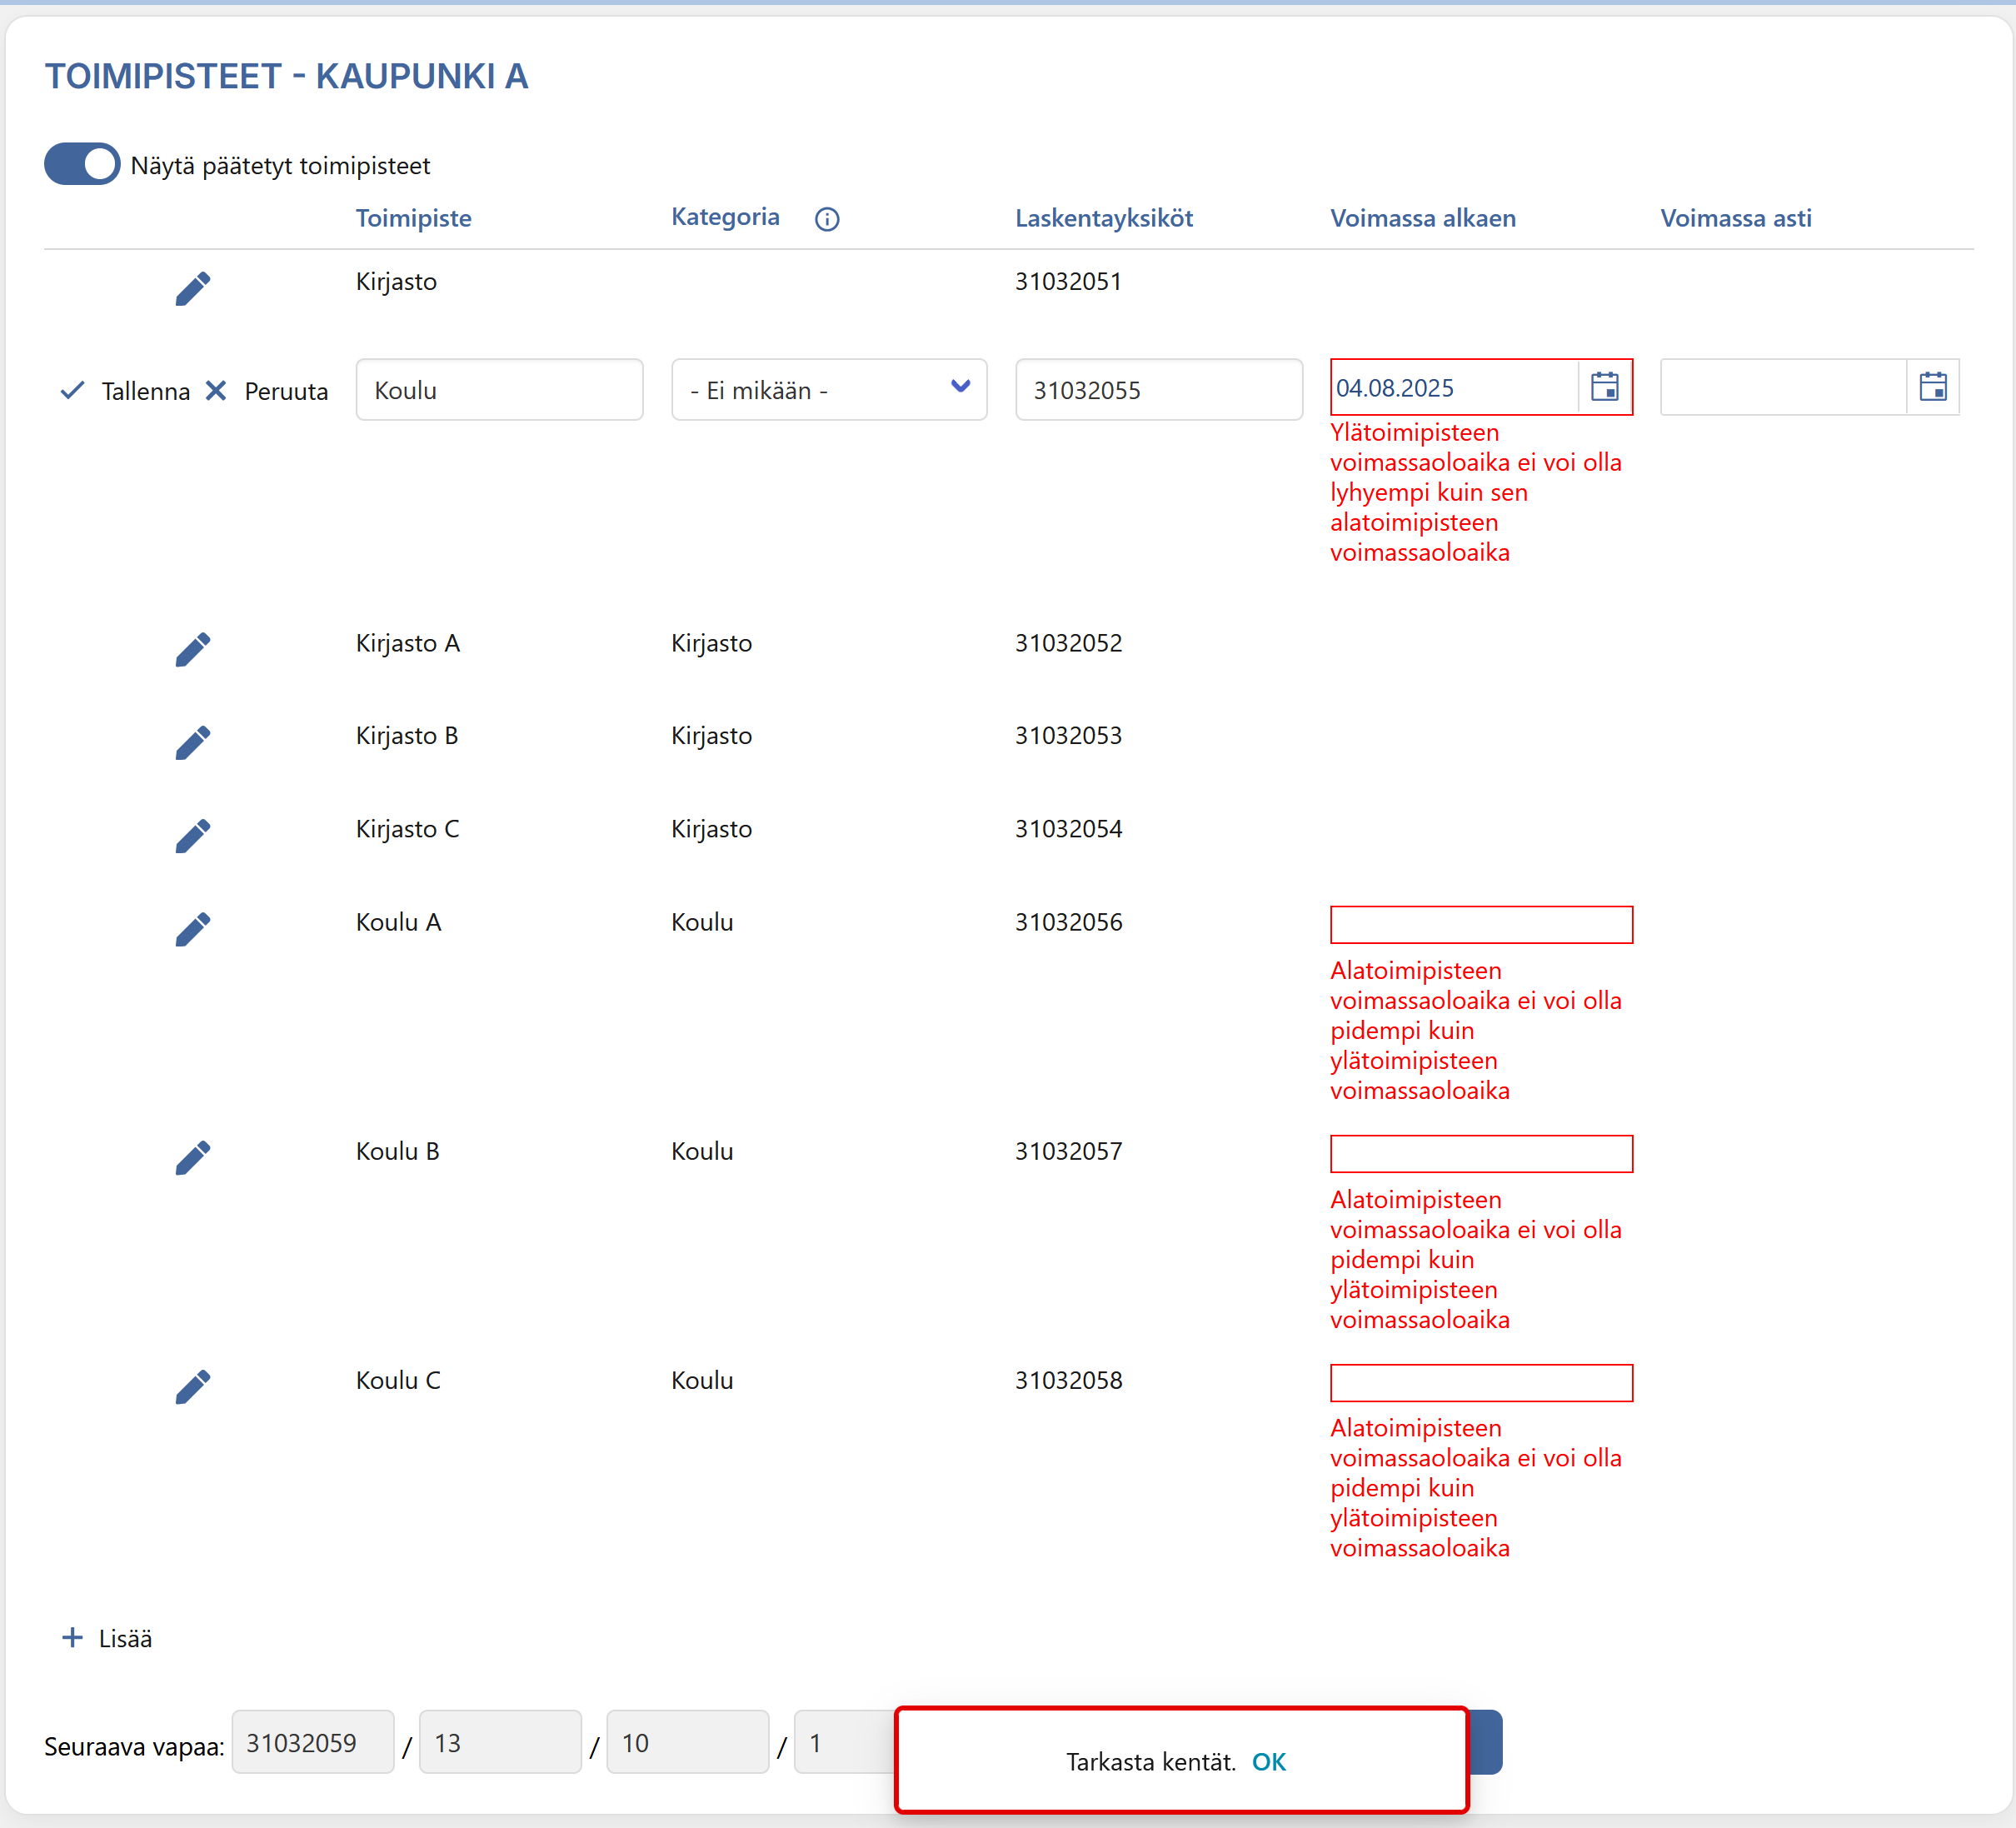
Task: Open calendar for Voimassa asti date
Action: [x=1933, y=387]
